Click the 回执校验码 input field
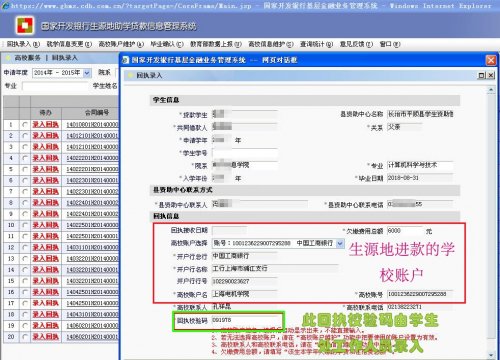The width and height of the screenshot is (500, 360). (x=247, y=320)
